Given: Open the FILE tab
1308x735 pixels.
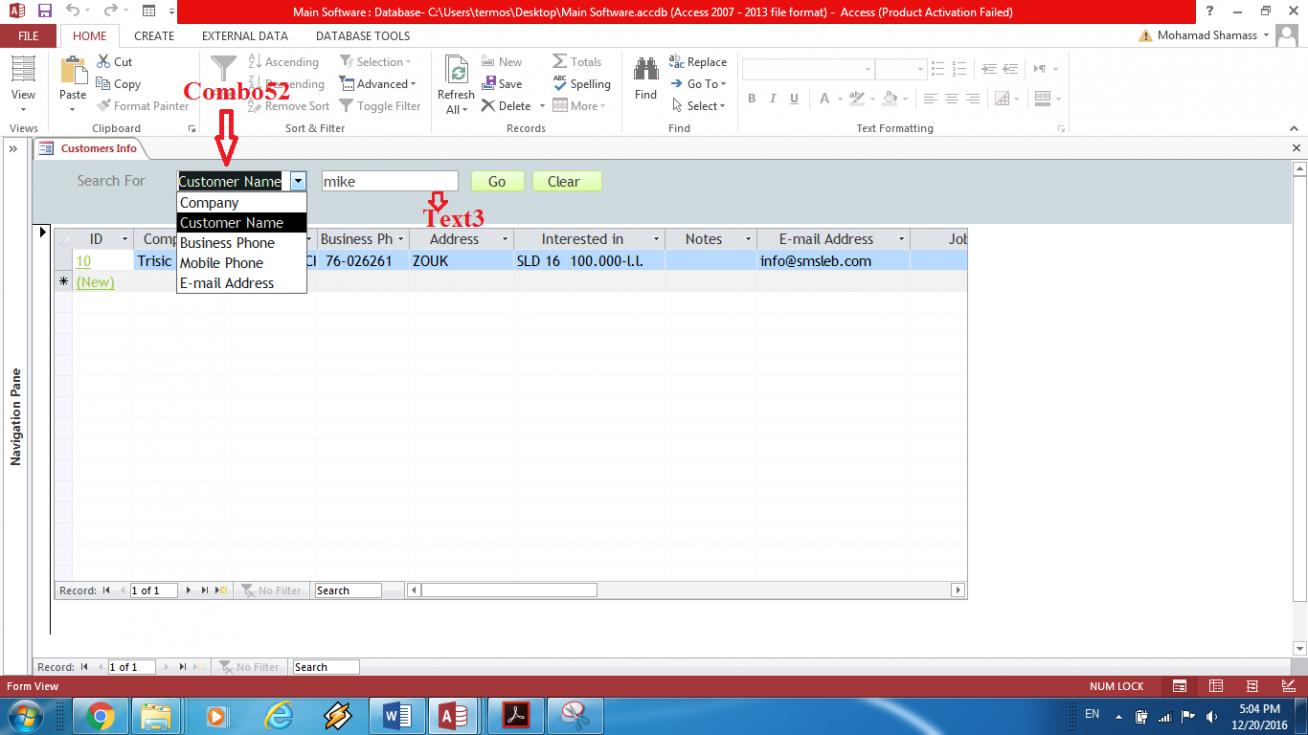Looking at the screenshot, I should coord(28,35).
